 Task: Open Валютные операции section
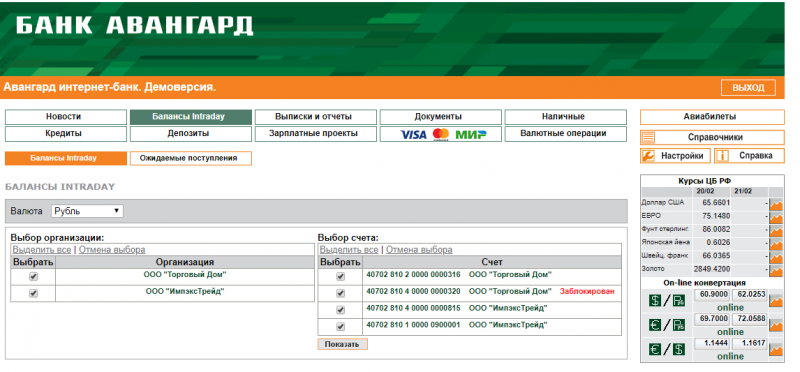565,134
